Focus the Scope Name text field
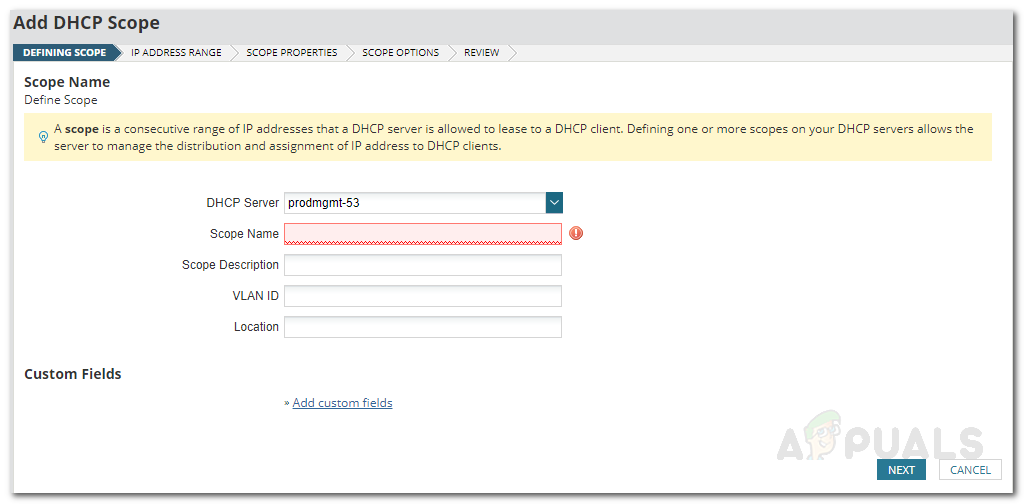Screen dimensions: 1024x504 422,234
